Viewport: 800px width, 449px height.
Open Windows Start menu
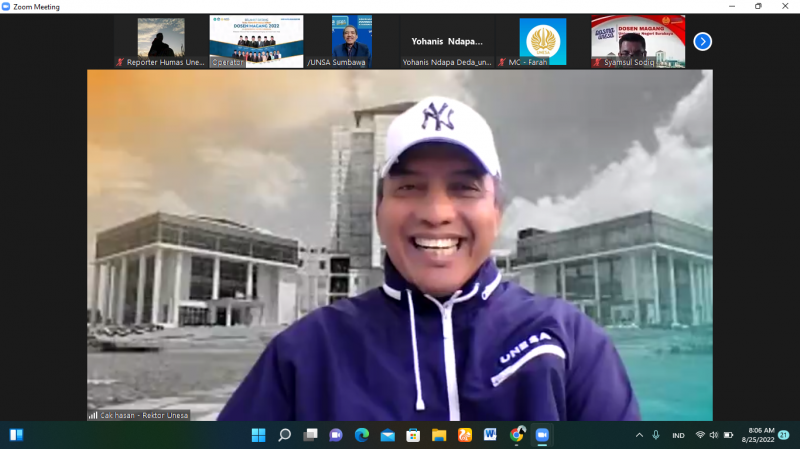click(259, 435)
